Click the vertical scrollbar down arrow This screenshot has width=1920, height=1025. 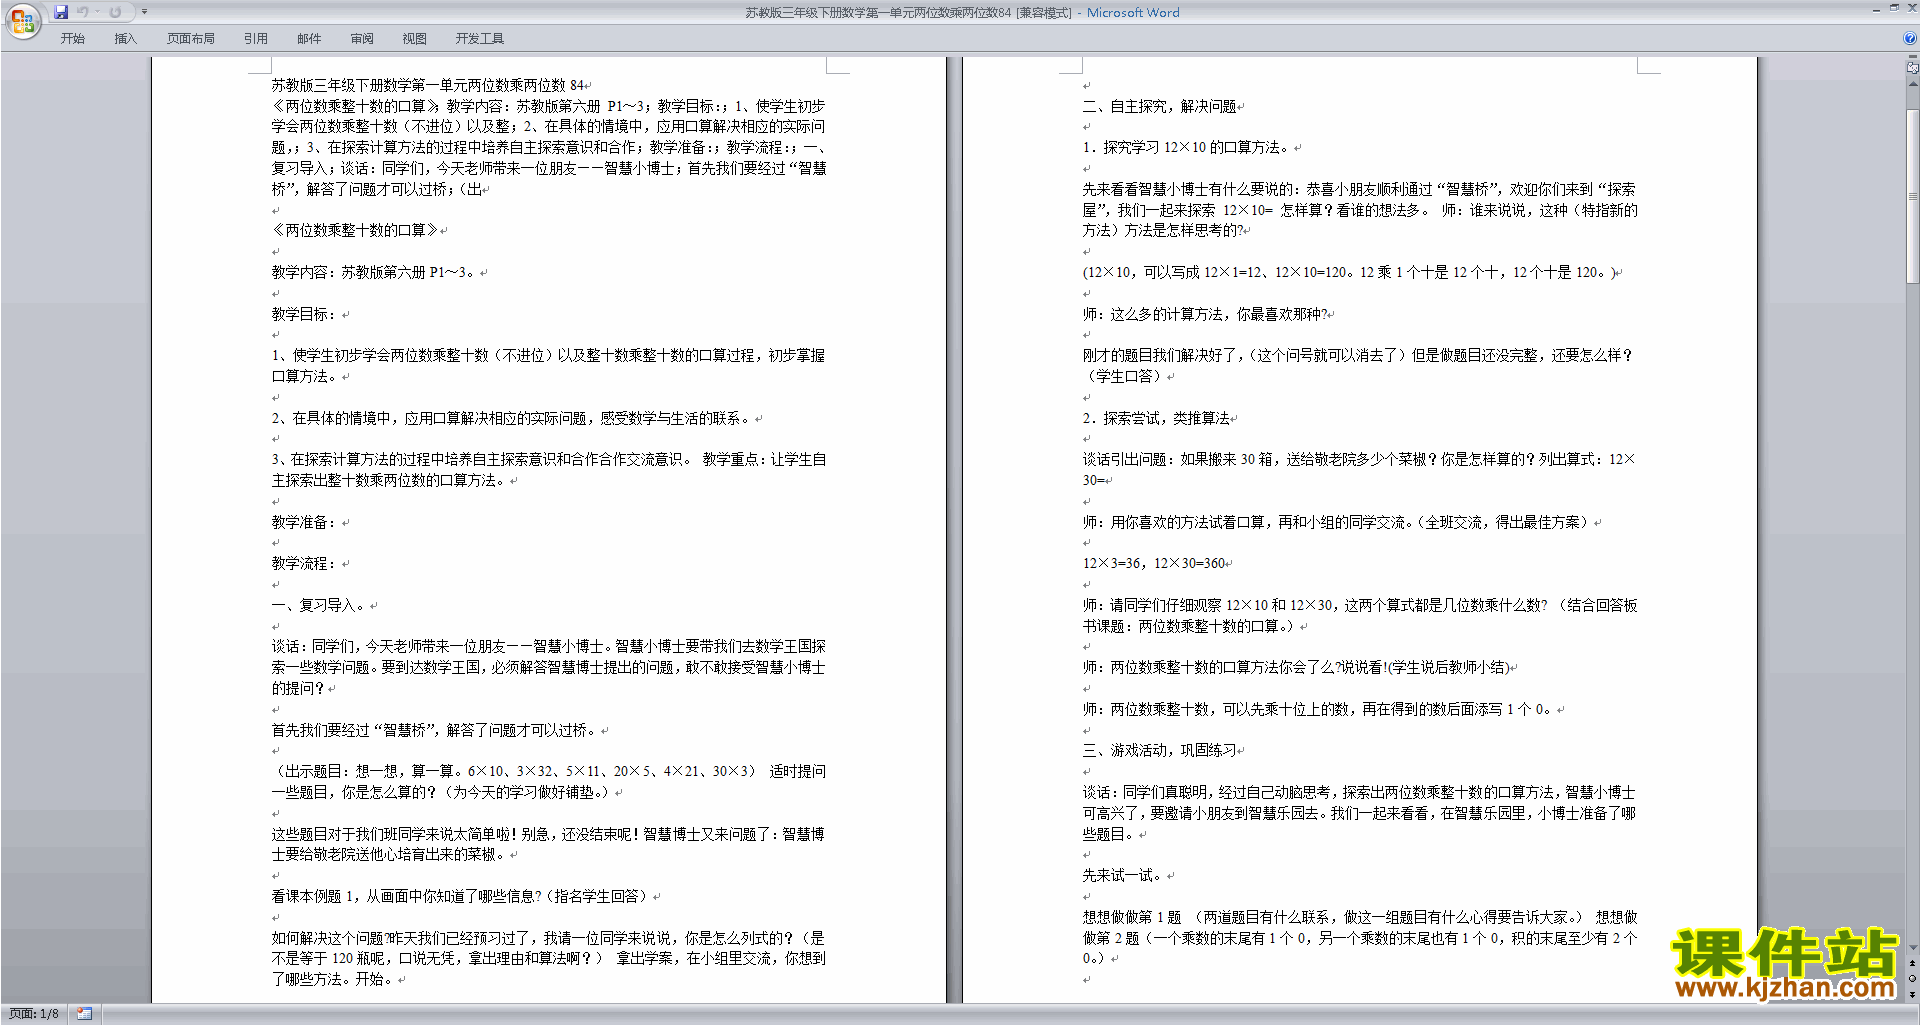click(x=1913, y=947)
